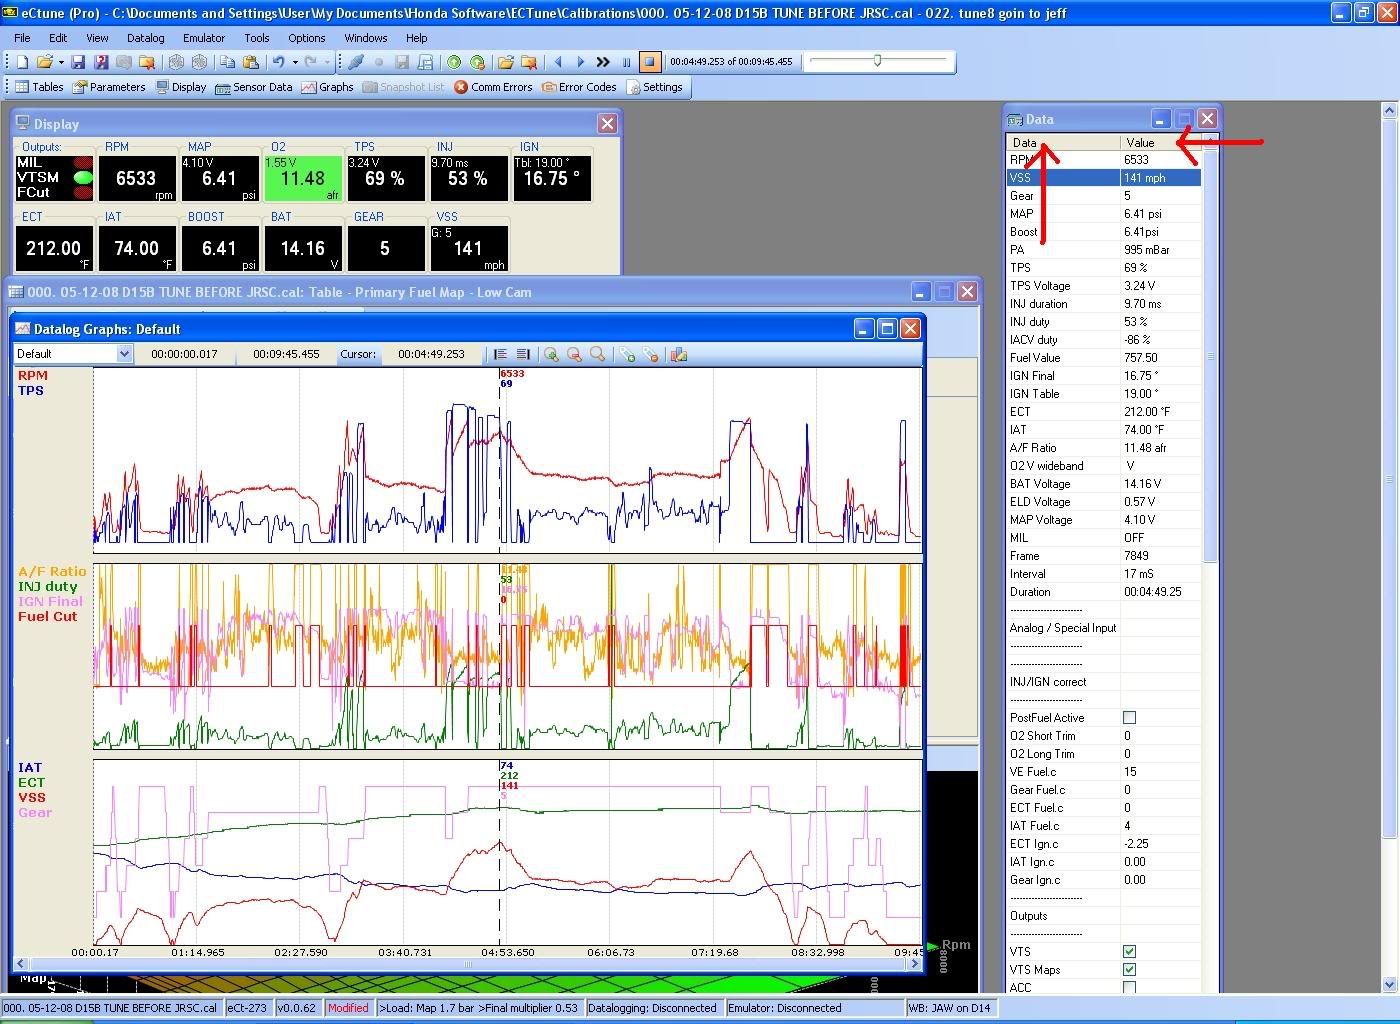Open graph setup chart icon
This screenshot has height=1024, width=1400.
tap(679, 355)
